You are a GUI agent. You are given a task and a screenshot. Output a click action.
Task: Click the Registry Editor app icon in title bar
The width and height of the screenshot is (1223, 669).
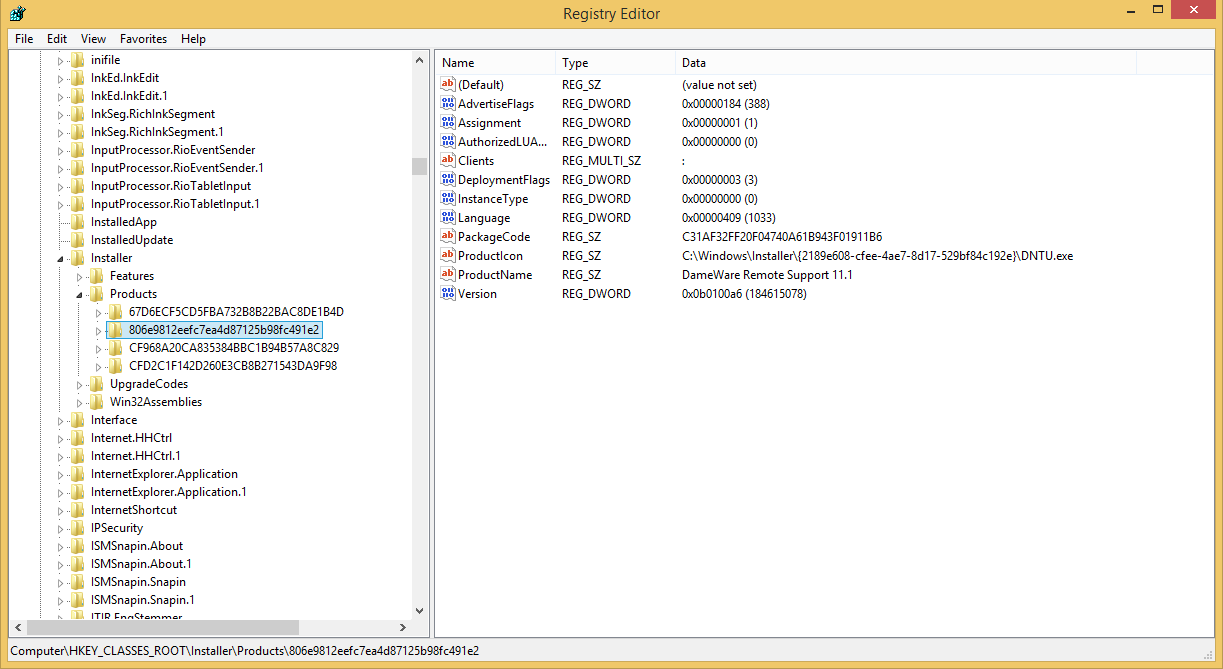(x=17, y=13)
